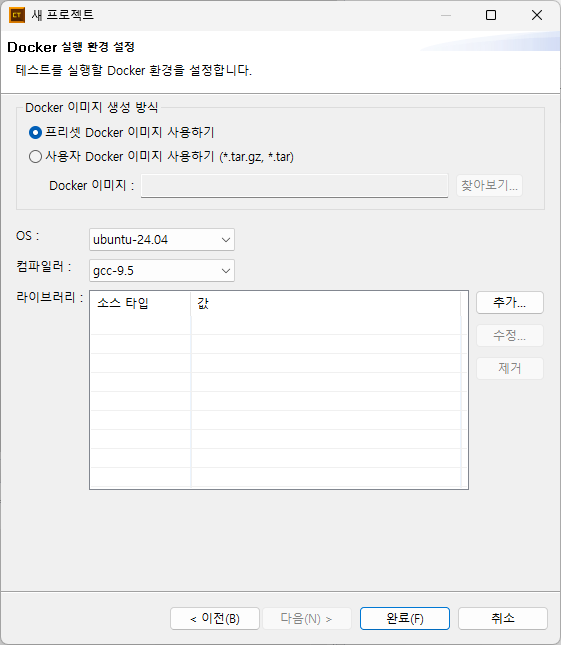The image size is (561, 645).
Task: Click the 찾아보기... browse button
Action: click(489, 186)
